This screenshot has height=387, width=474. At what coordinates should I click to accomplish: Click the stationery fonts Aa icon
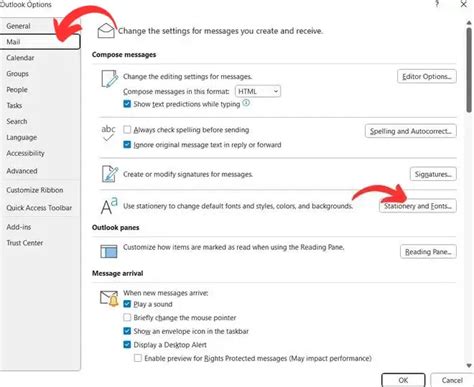tap(109, 206)
